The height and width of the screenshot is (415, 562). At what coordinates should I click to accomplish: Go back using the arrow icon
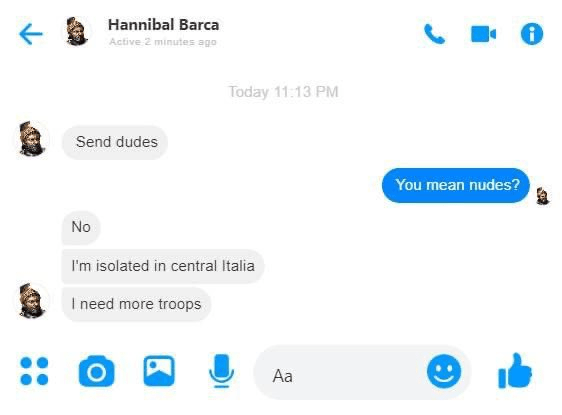31,34
